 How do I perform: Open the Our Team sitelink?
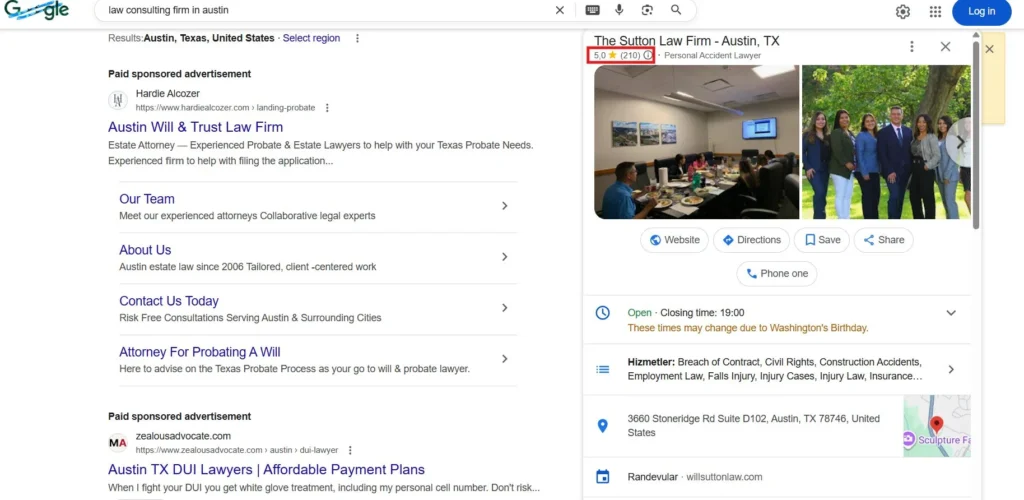click(x=147, y=199)
